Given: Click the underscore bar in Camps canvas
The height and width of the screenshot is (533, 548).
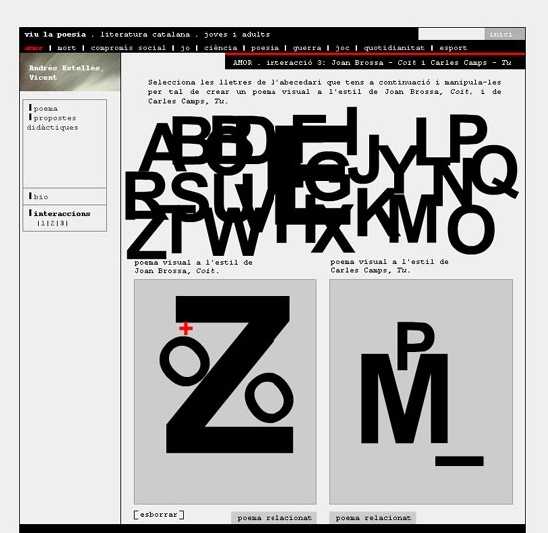Looking at the screenshot, I should [459, 461].
